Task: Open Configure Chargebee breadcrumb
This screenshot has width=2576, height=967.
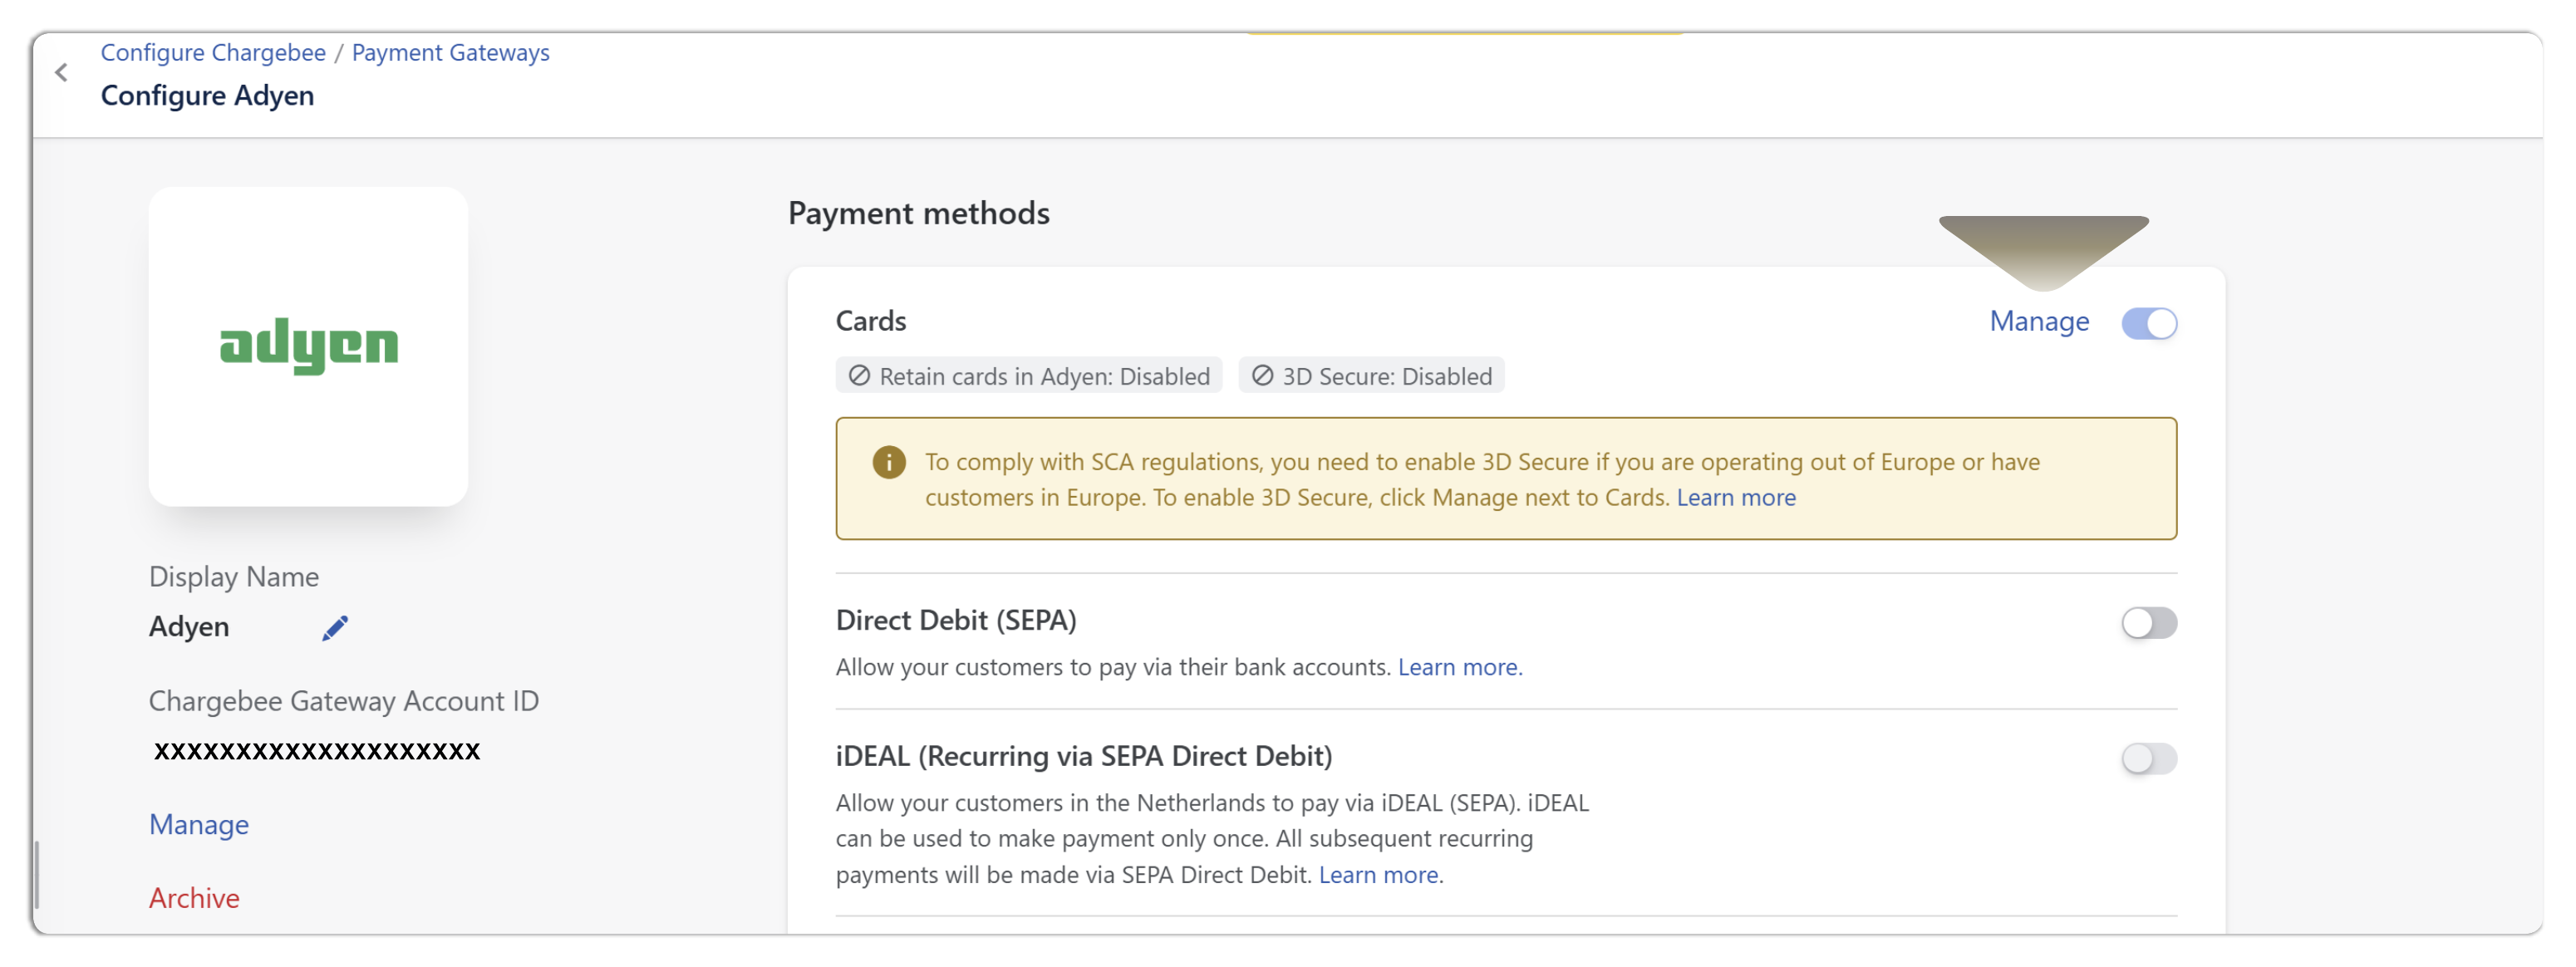Action: [x=213, y=52]
